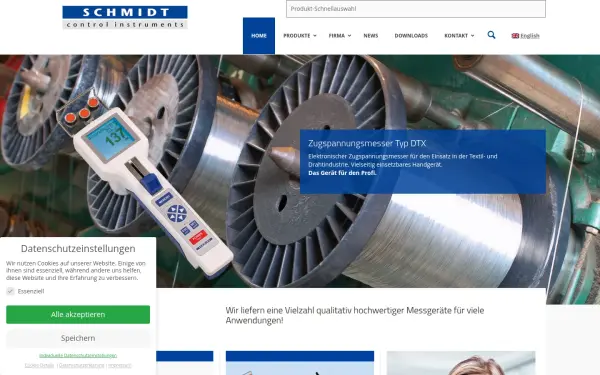The image size is (600, 375).
Task: Click 'Wir liefern eine Vielzahl' headline text
Action: point(355,315)
